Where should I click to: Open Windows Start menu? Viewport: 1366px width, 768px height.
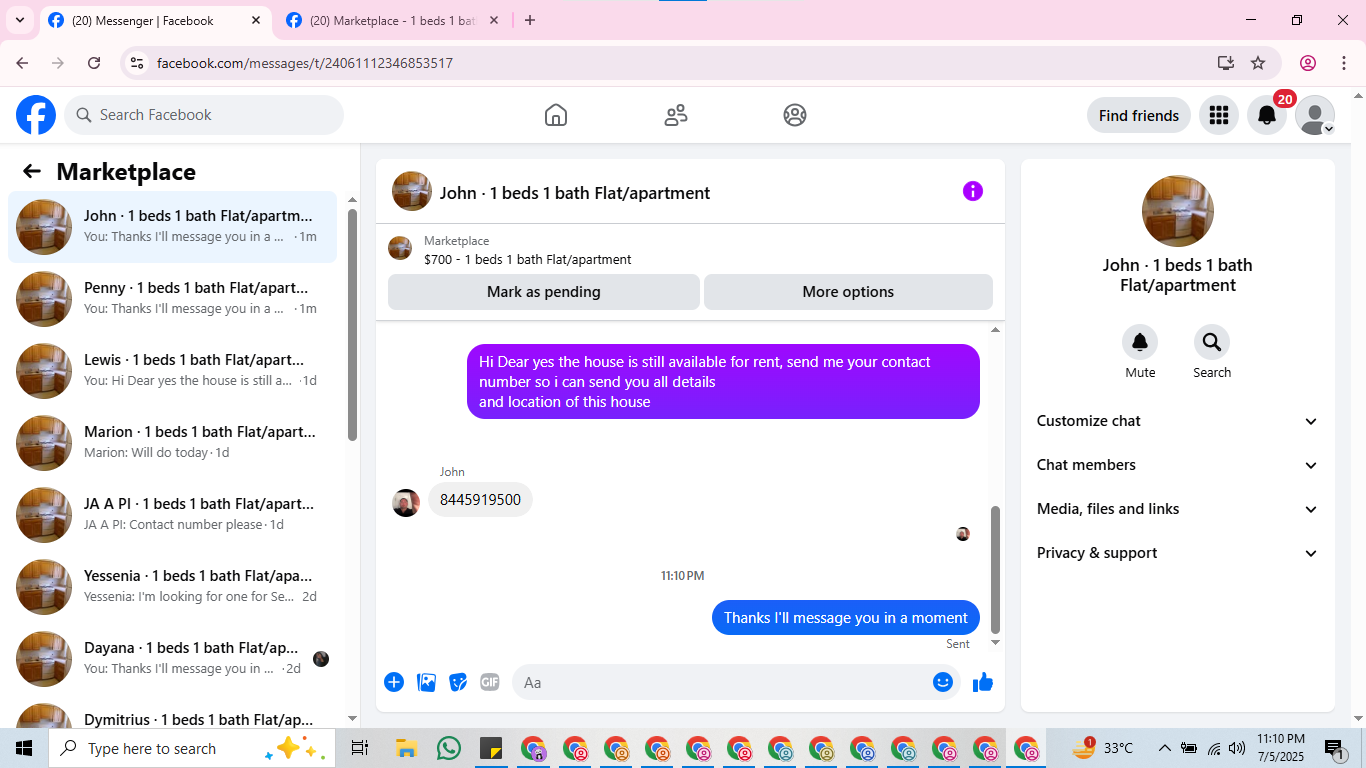pos(24,748)
